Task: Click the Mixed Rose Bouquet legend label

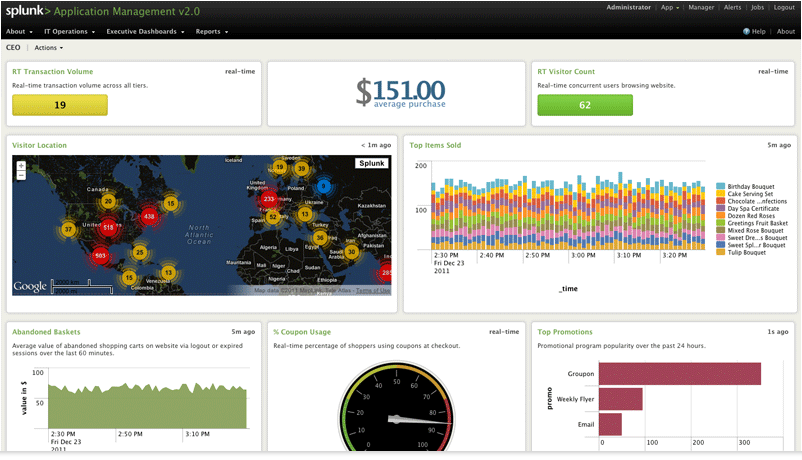Action: [755, 230]
